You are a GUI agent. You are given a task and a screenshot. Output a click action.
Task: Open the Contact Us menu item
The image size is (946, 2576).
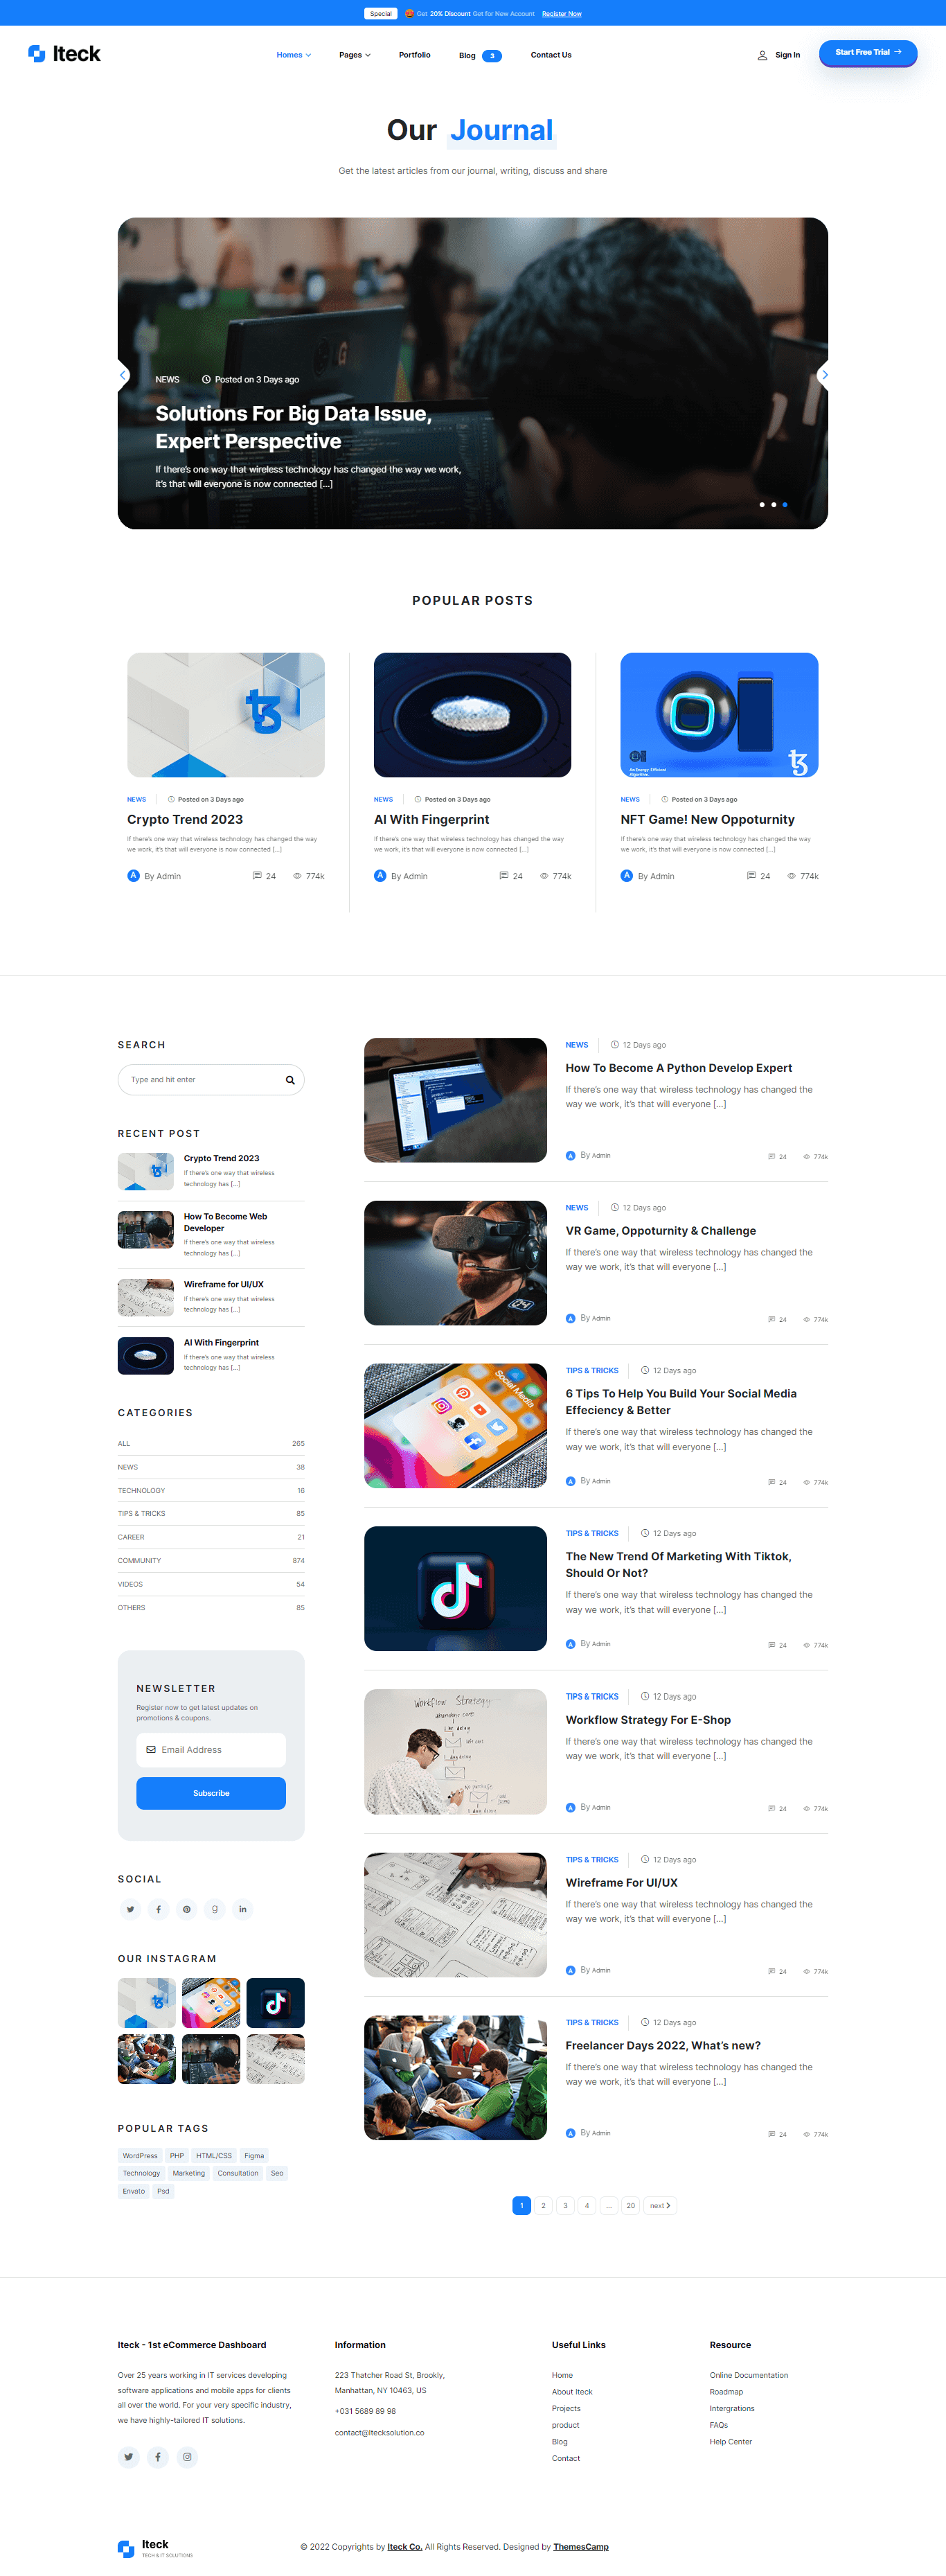click(x=550, y=55)
